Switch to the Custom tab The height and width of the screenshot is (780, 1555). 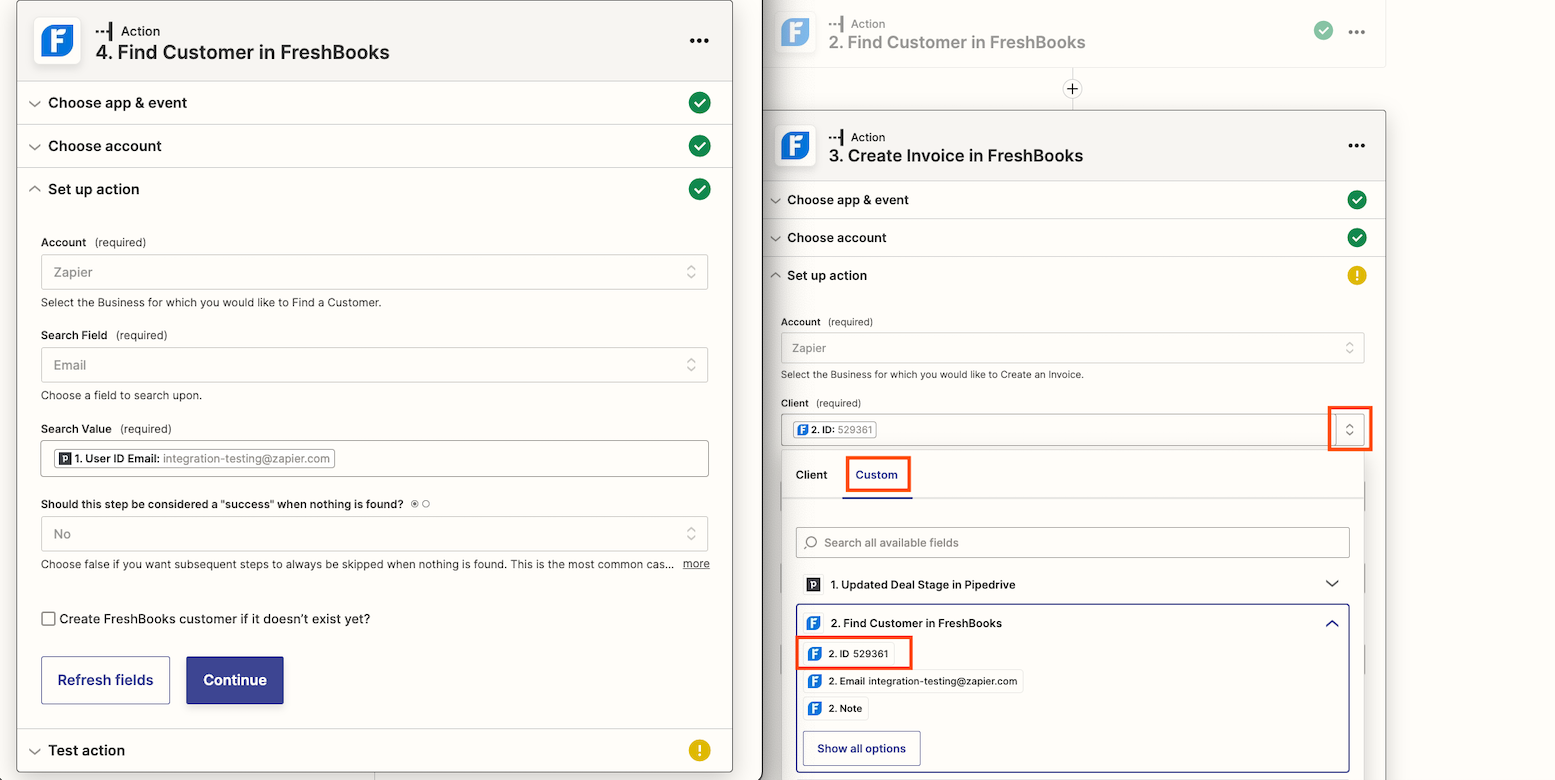pyautogui.click(x=877, y=475)
